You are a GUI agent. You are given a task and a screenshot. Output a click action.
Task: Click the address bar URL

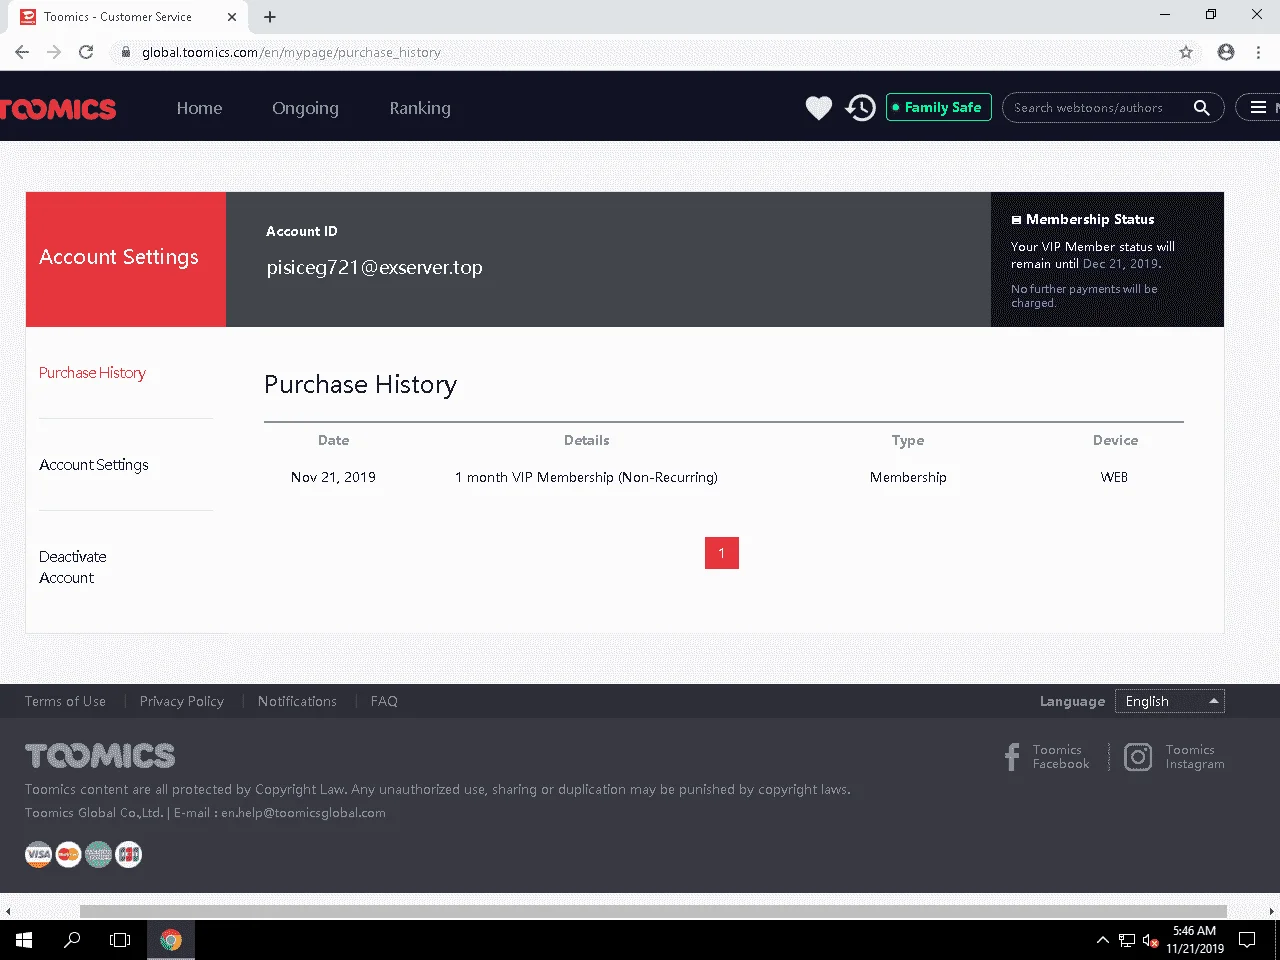pyautogui.click(x=291, y=52)
